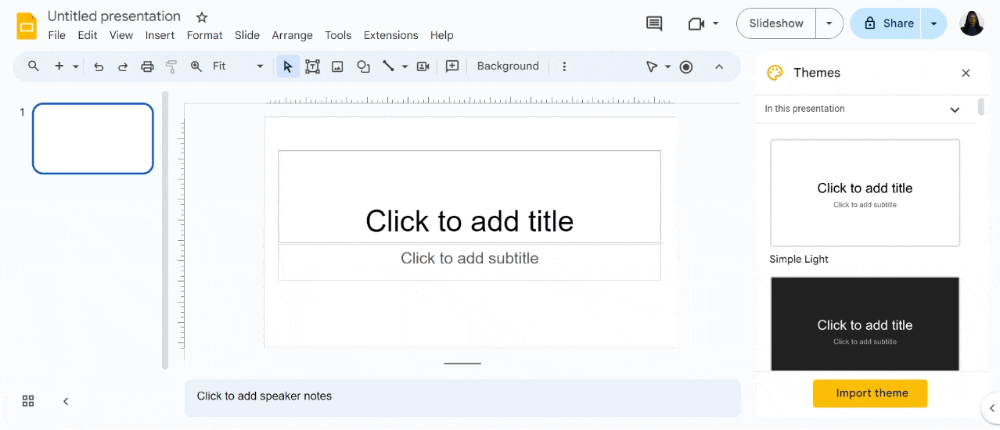Click the Background button
The image size is (1000, 430).
coord(508,66)
